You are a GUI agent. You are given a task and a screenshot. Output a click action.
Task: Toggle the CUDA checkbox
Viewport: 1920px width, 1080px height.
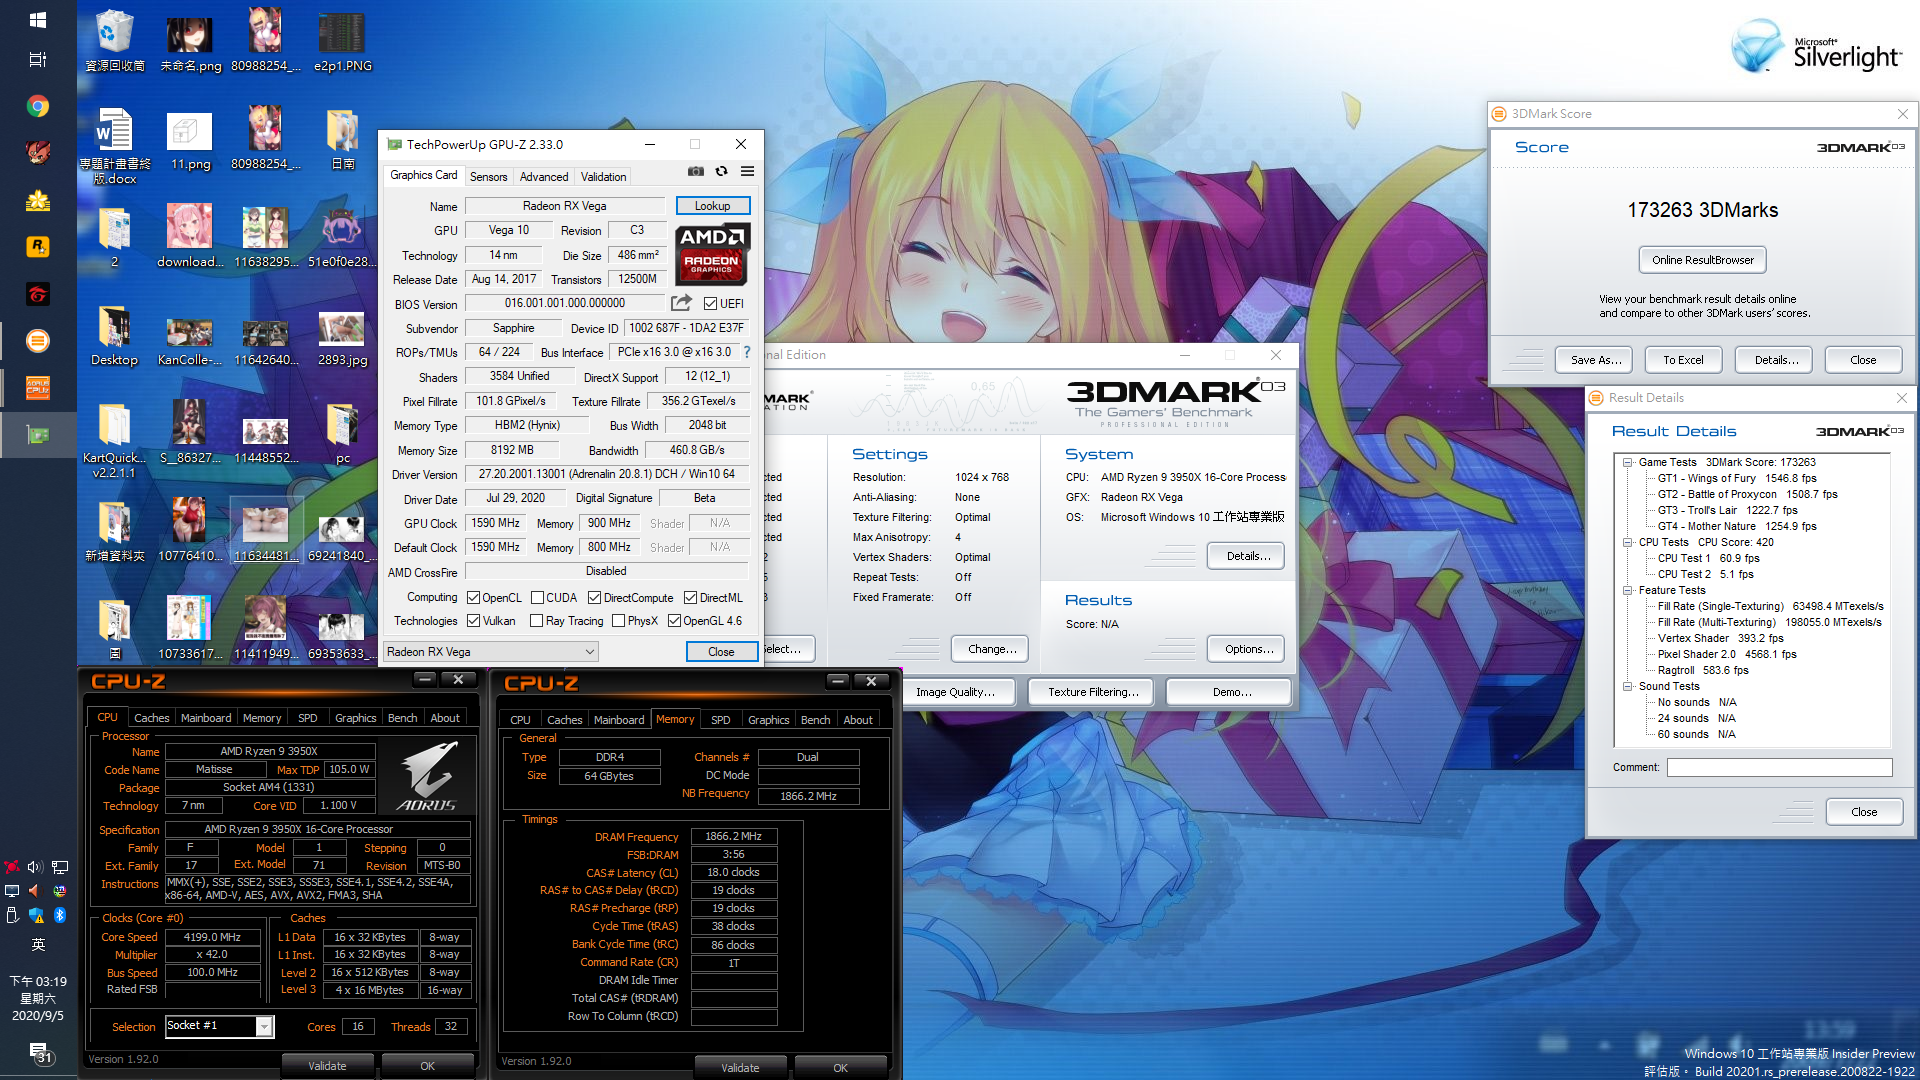(x=538, y=598)
